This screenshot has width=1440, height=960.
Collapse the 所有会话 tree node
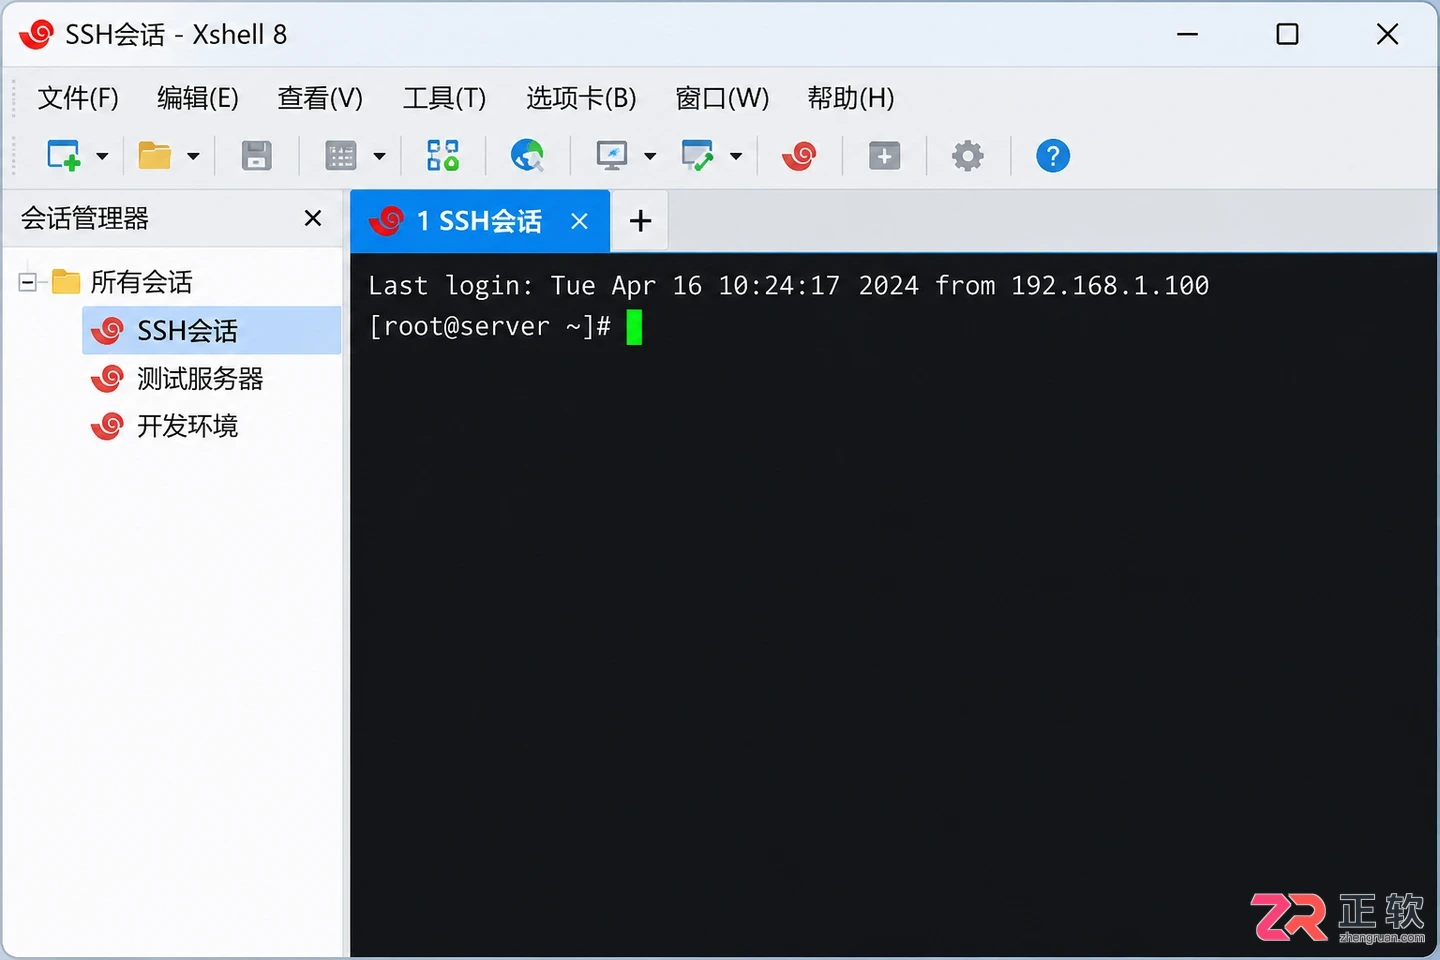(x=28, y=282)
